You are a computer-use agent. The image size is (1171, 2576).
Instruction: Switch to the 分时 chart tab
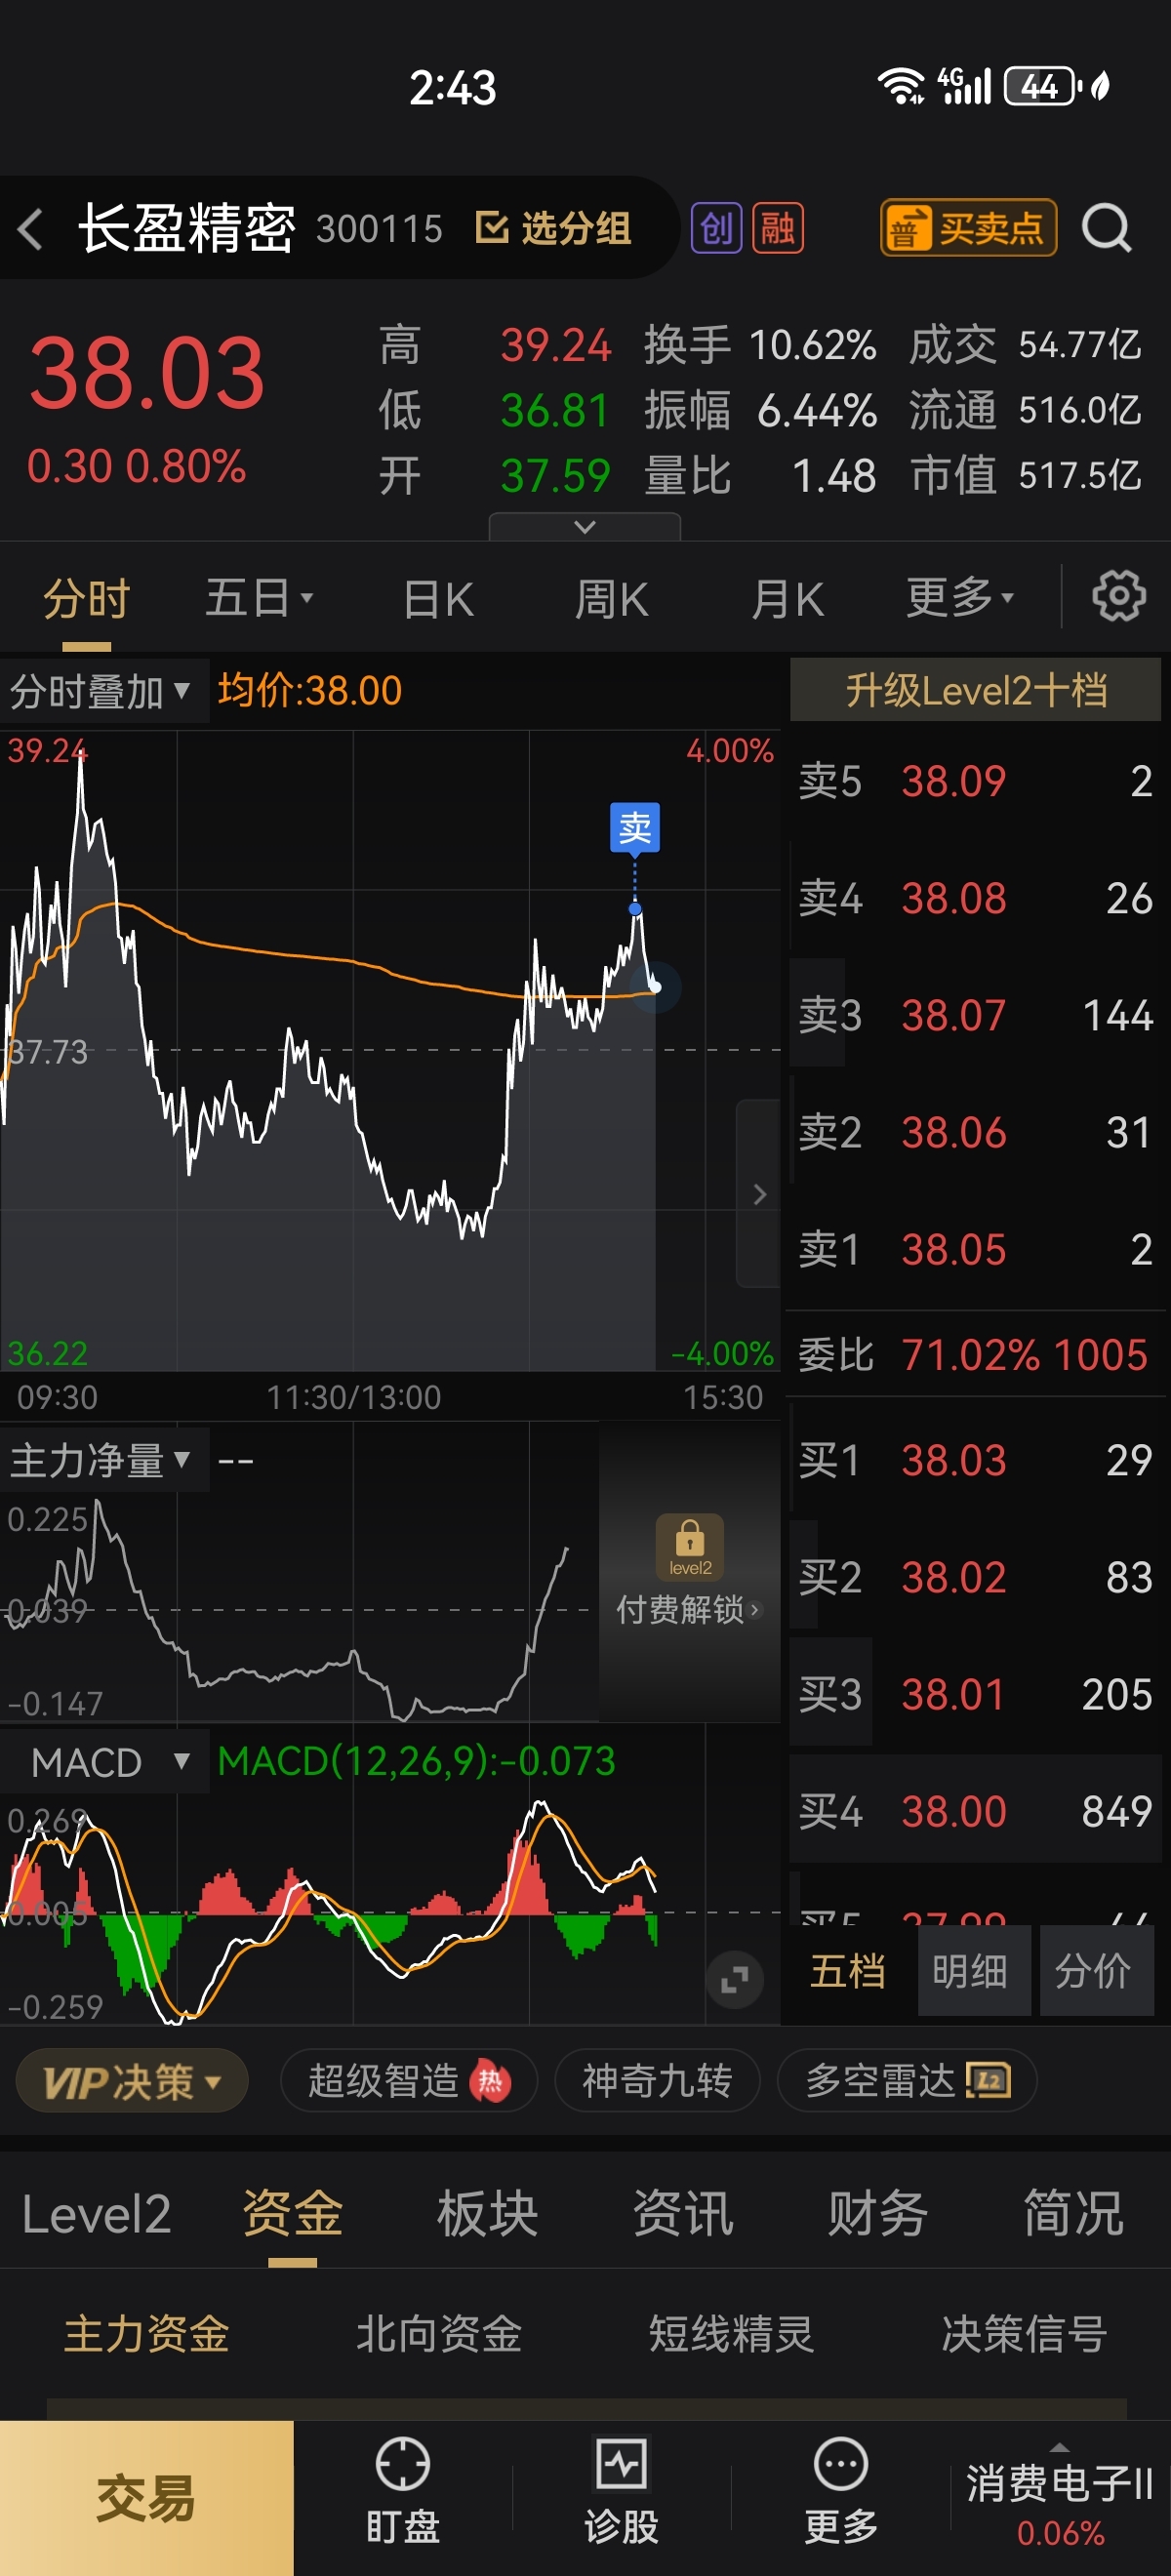coord(86,599)
